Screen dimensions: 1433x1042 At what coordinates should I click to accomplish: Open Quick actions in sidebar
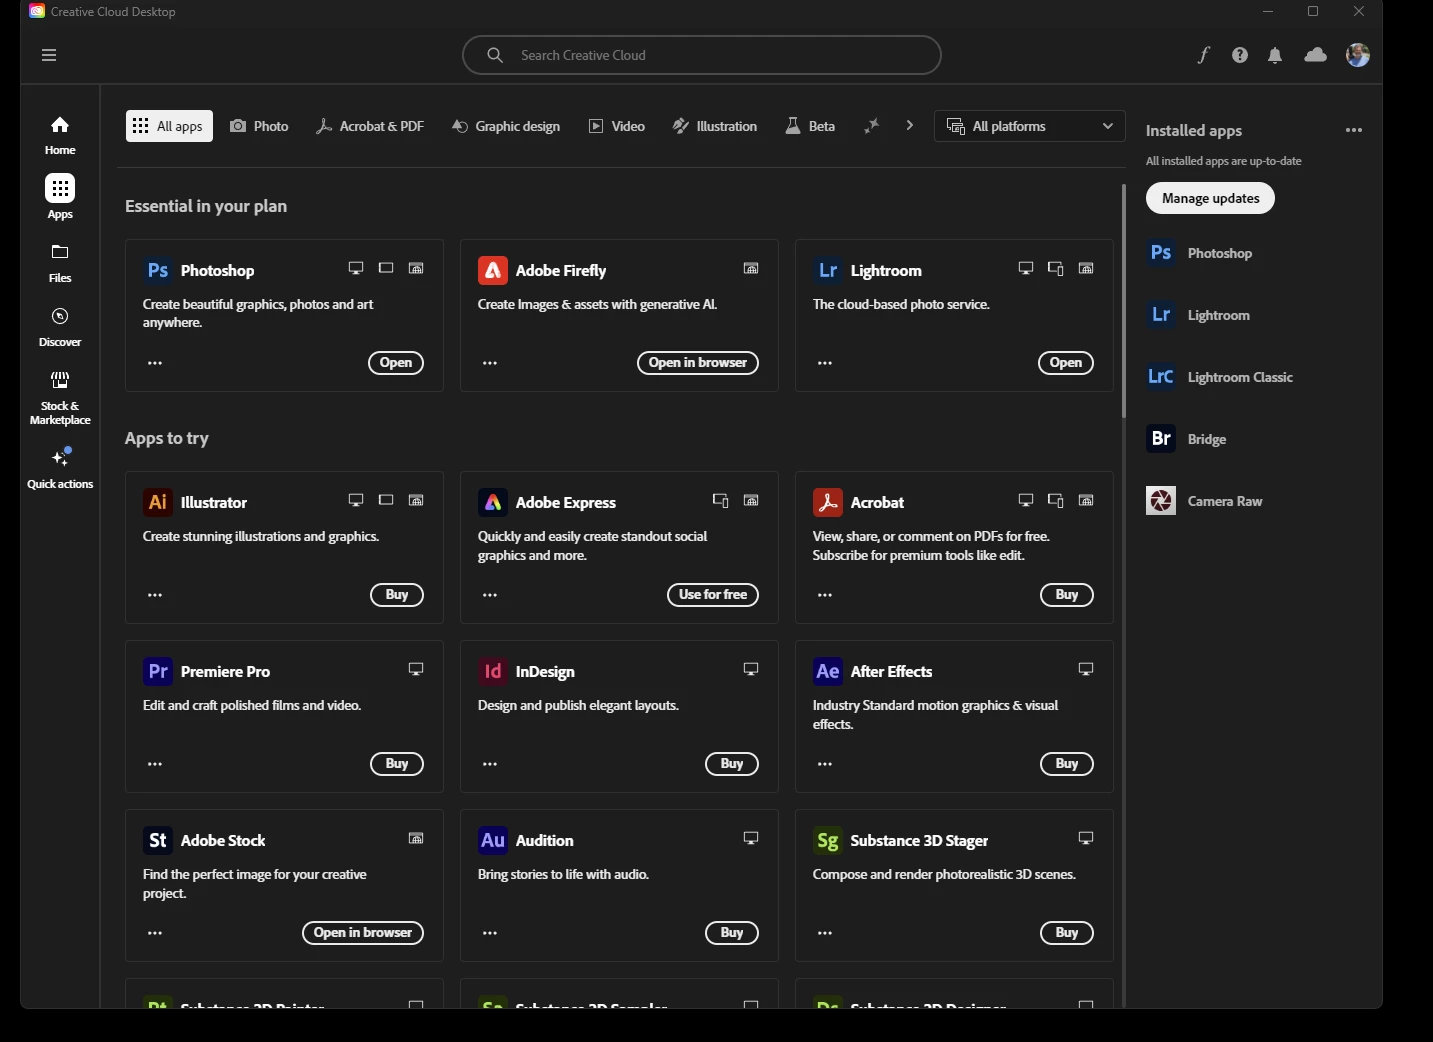pyautogui.click(x=60, y=468)
